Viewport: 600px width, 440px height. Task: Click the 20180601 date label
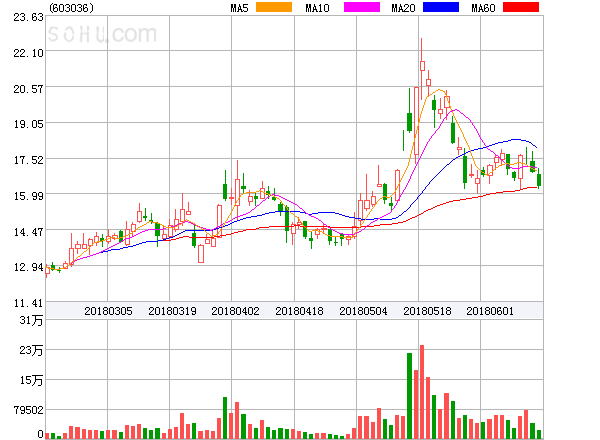pyautogui.click(x=490, y=311)
